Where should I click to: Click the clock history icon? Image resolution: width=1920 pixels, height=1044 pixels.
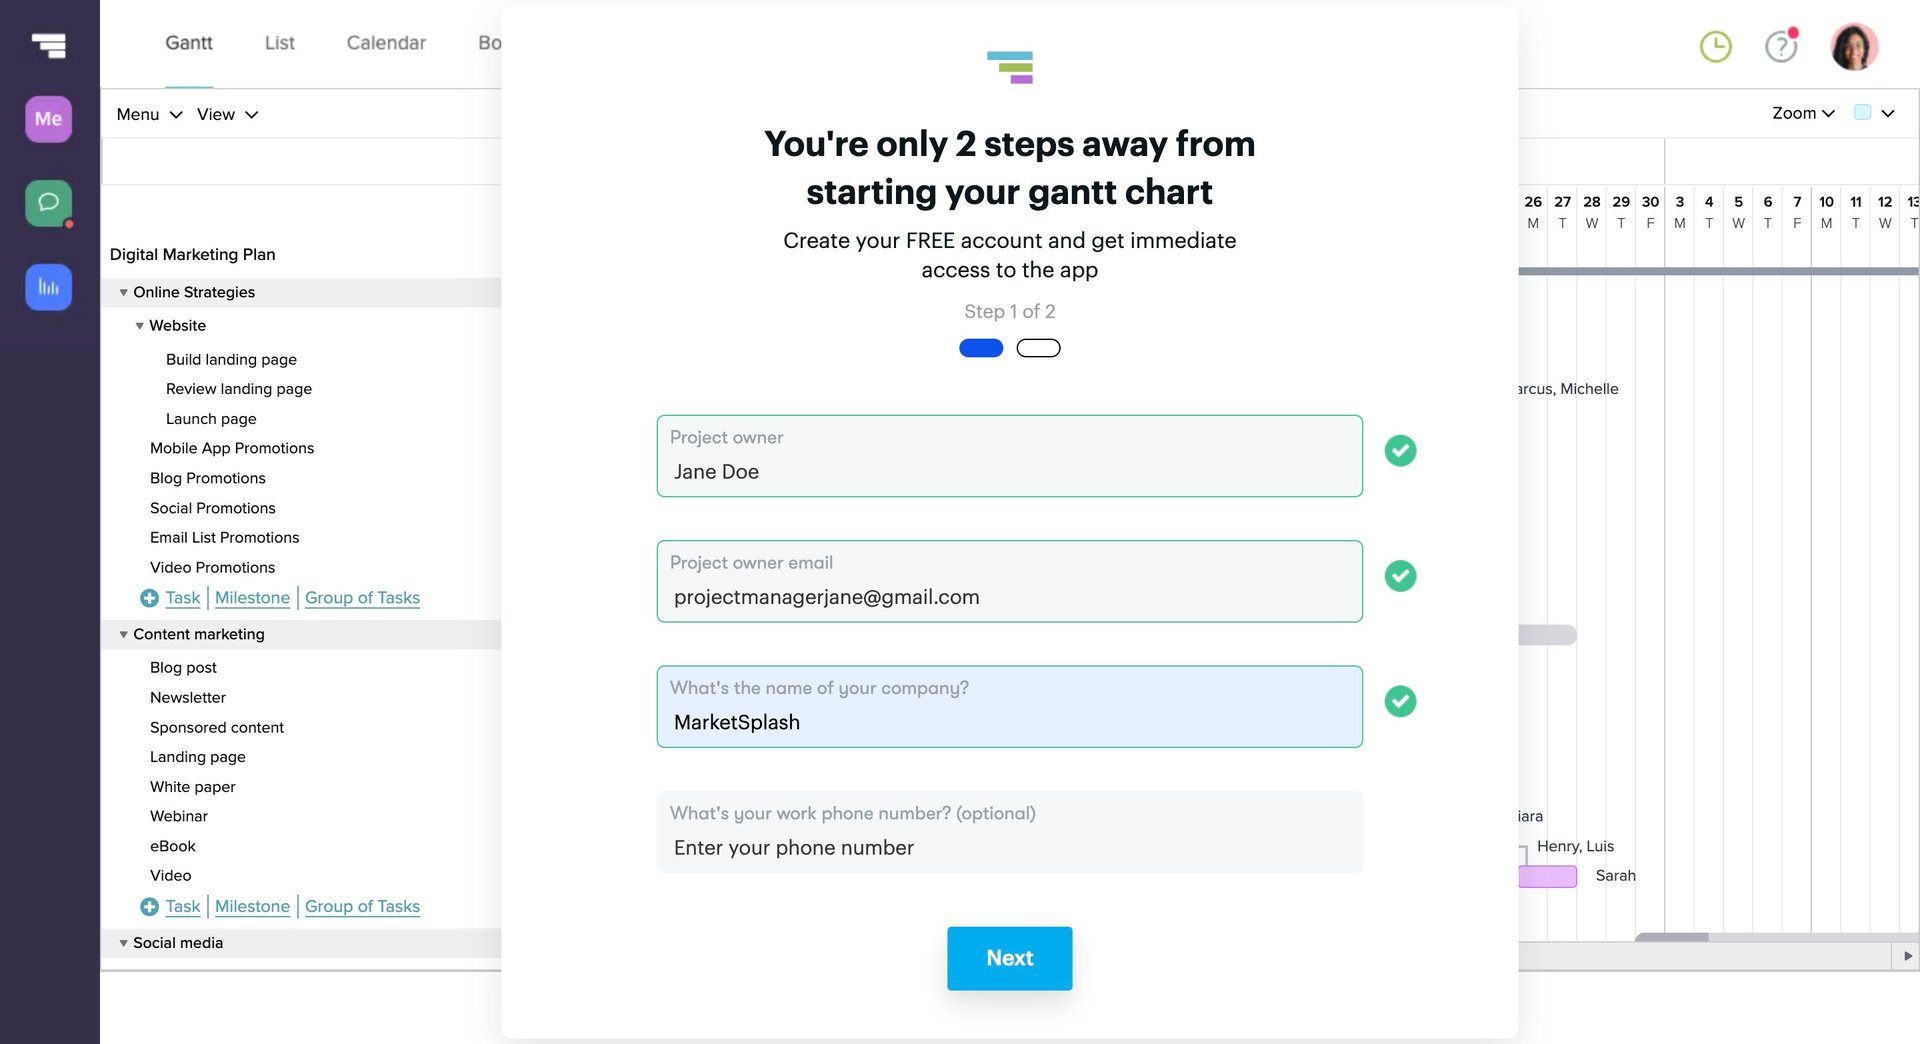point(1715,46)
